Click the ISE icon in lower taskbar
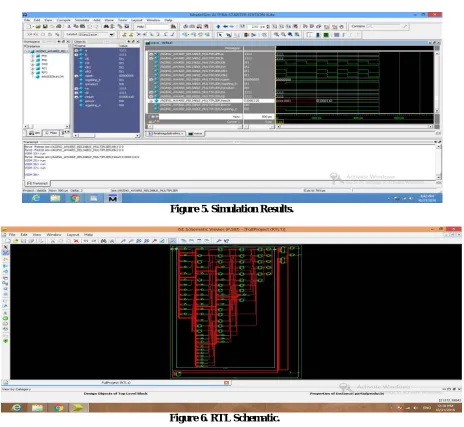 coord(78,407)
